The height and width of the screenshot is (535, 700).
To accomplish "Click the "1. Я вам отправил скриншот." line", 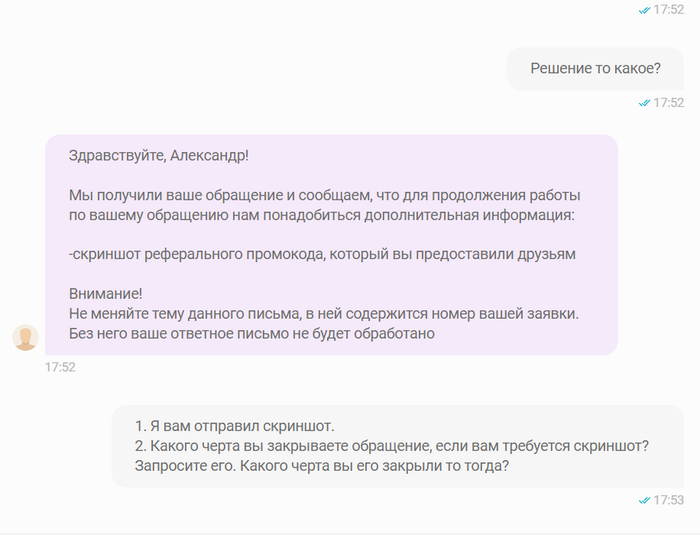I will (x=234, y=425).
